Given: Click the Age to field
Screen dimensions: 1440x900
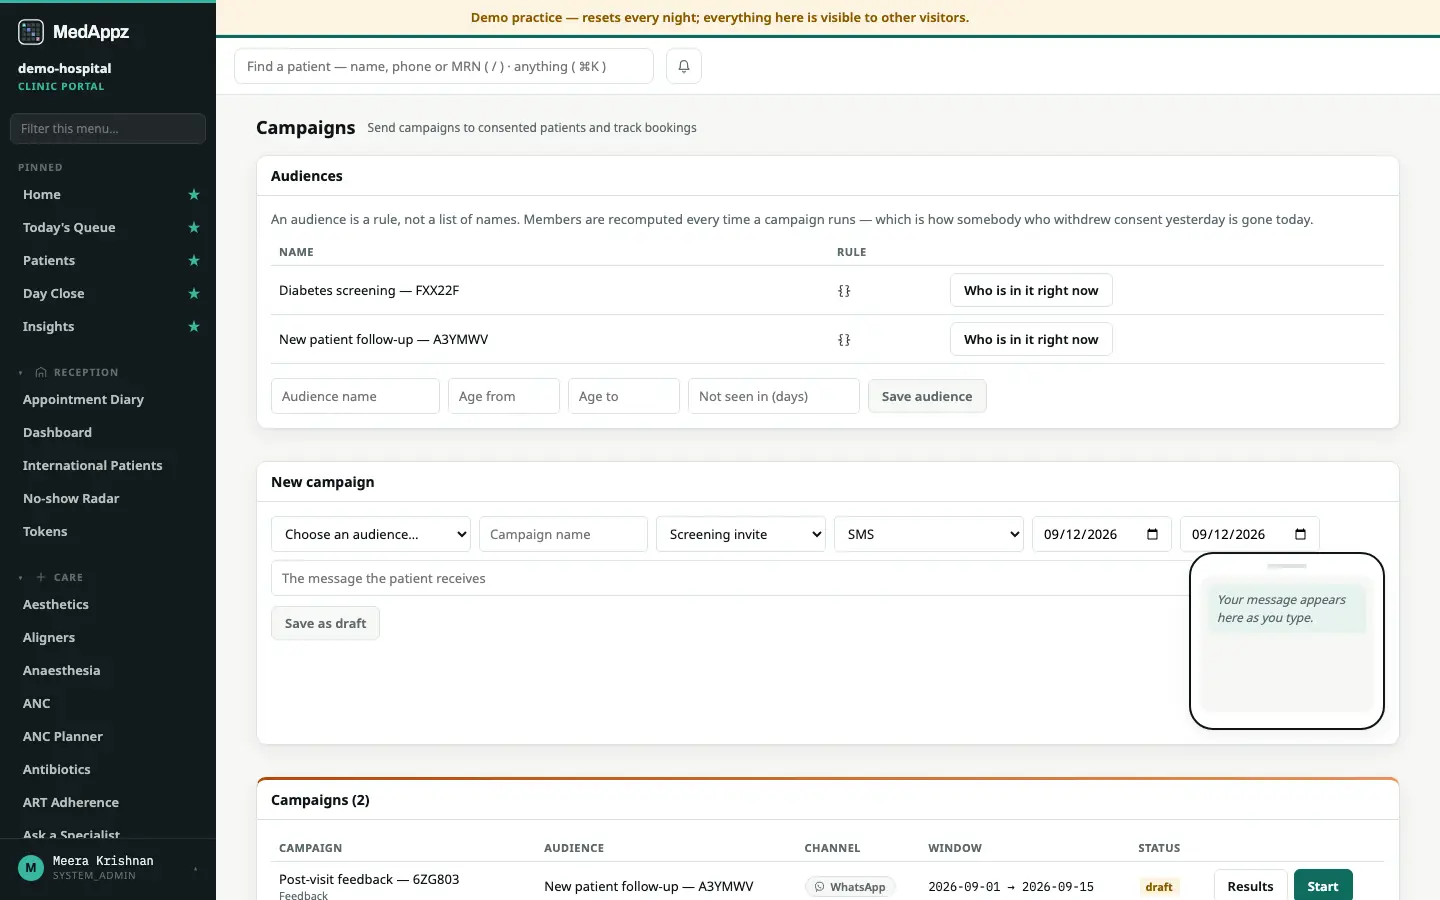Looking at the screenshot, I should (624, 396).
